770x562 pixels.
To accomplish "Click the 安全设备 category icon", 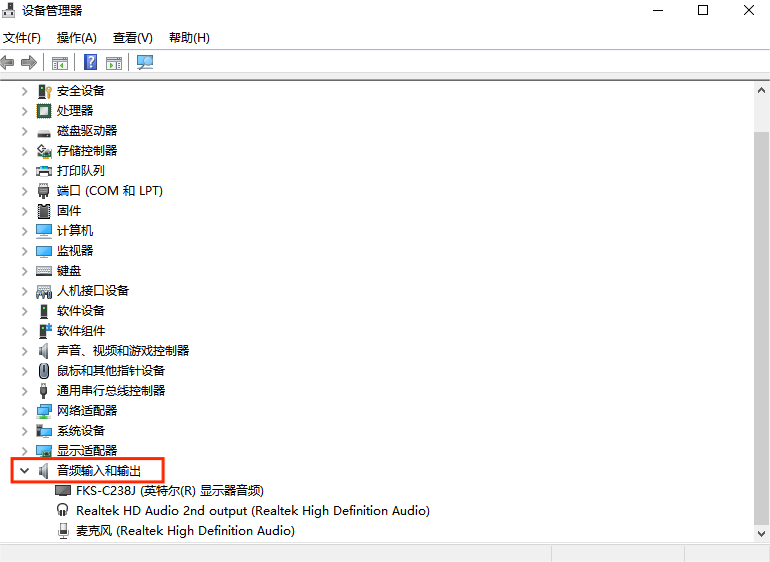I will pyautogui.click(x=44, y=91).
